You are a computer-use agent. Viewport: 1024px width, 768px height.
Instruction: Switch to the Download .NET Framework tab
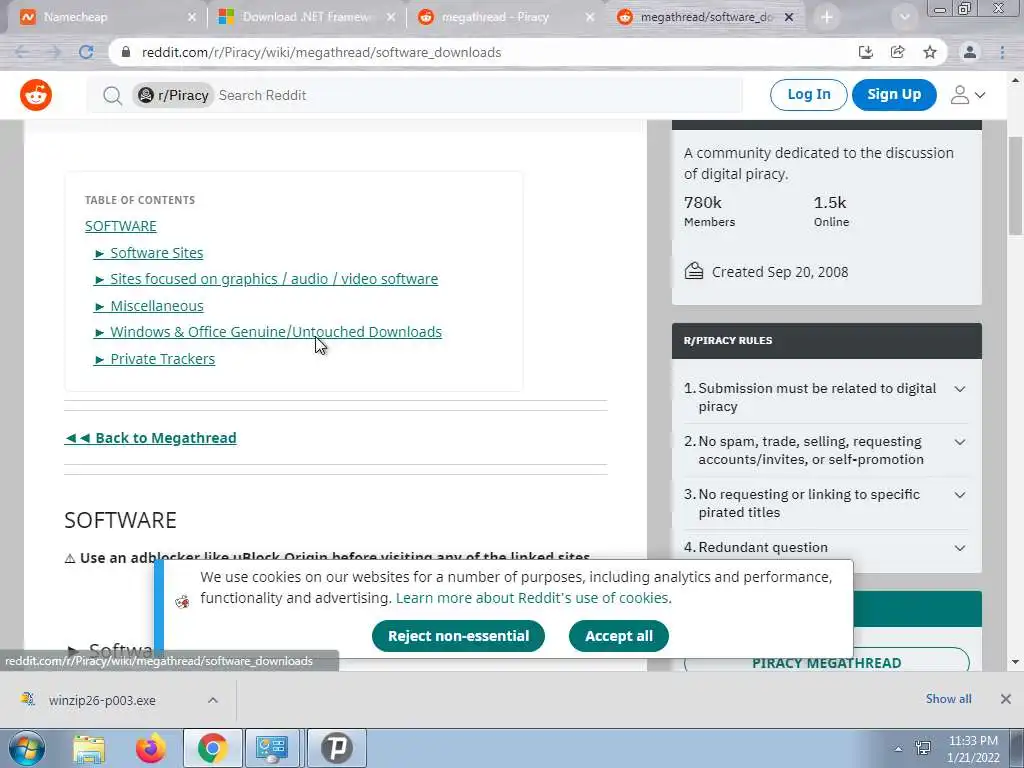pos(304,18)
